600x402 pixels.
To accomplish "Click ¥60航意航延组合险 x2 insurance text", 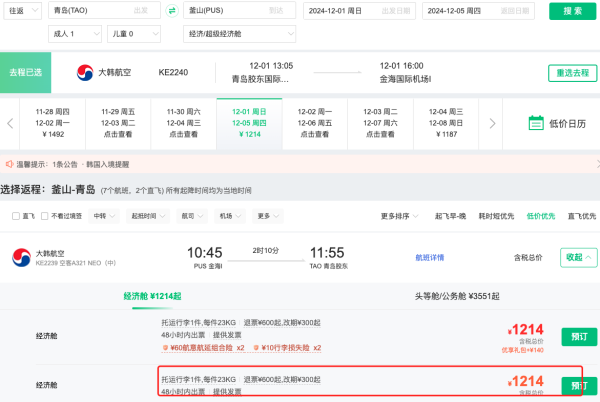I will tap(207, 348).
